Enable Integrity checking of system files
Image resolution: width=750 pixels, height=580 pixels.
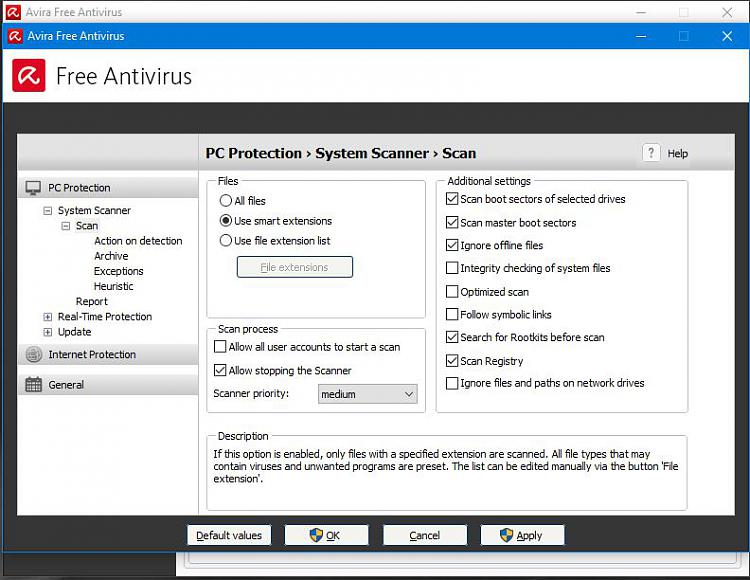(452, 268)
